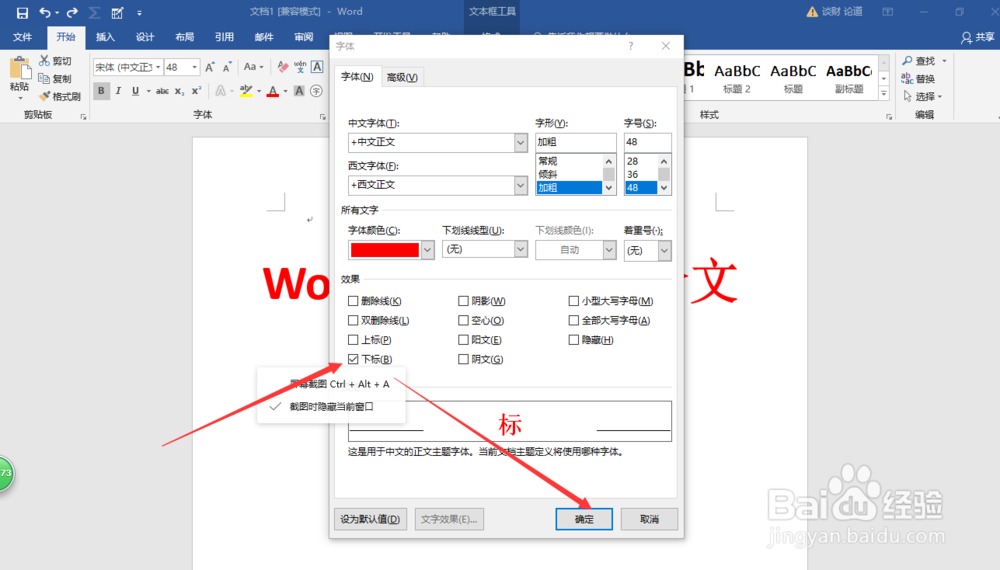Enable the Outline (空心) checkbox
Viewport: 1000px width, 570px height.
(464, 320)
